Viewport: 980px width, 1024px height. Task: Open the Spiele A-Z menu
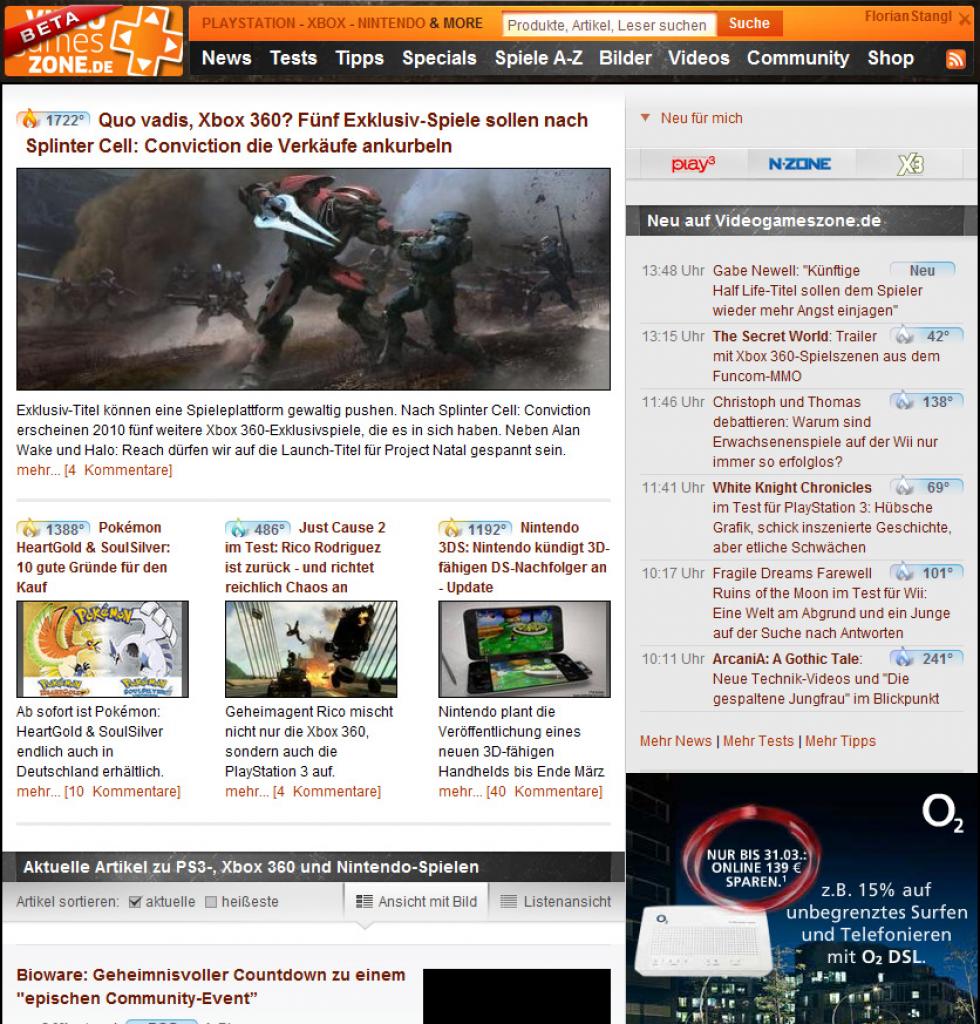coord(539,58)
